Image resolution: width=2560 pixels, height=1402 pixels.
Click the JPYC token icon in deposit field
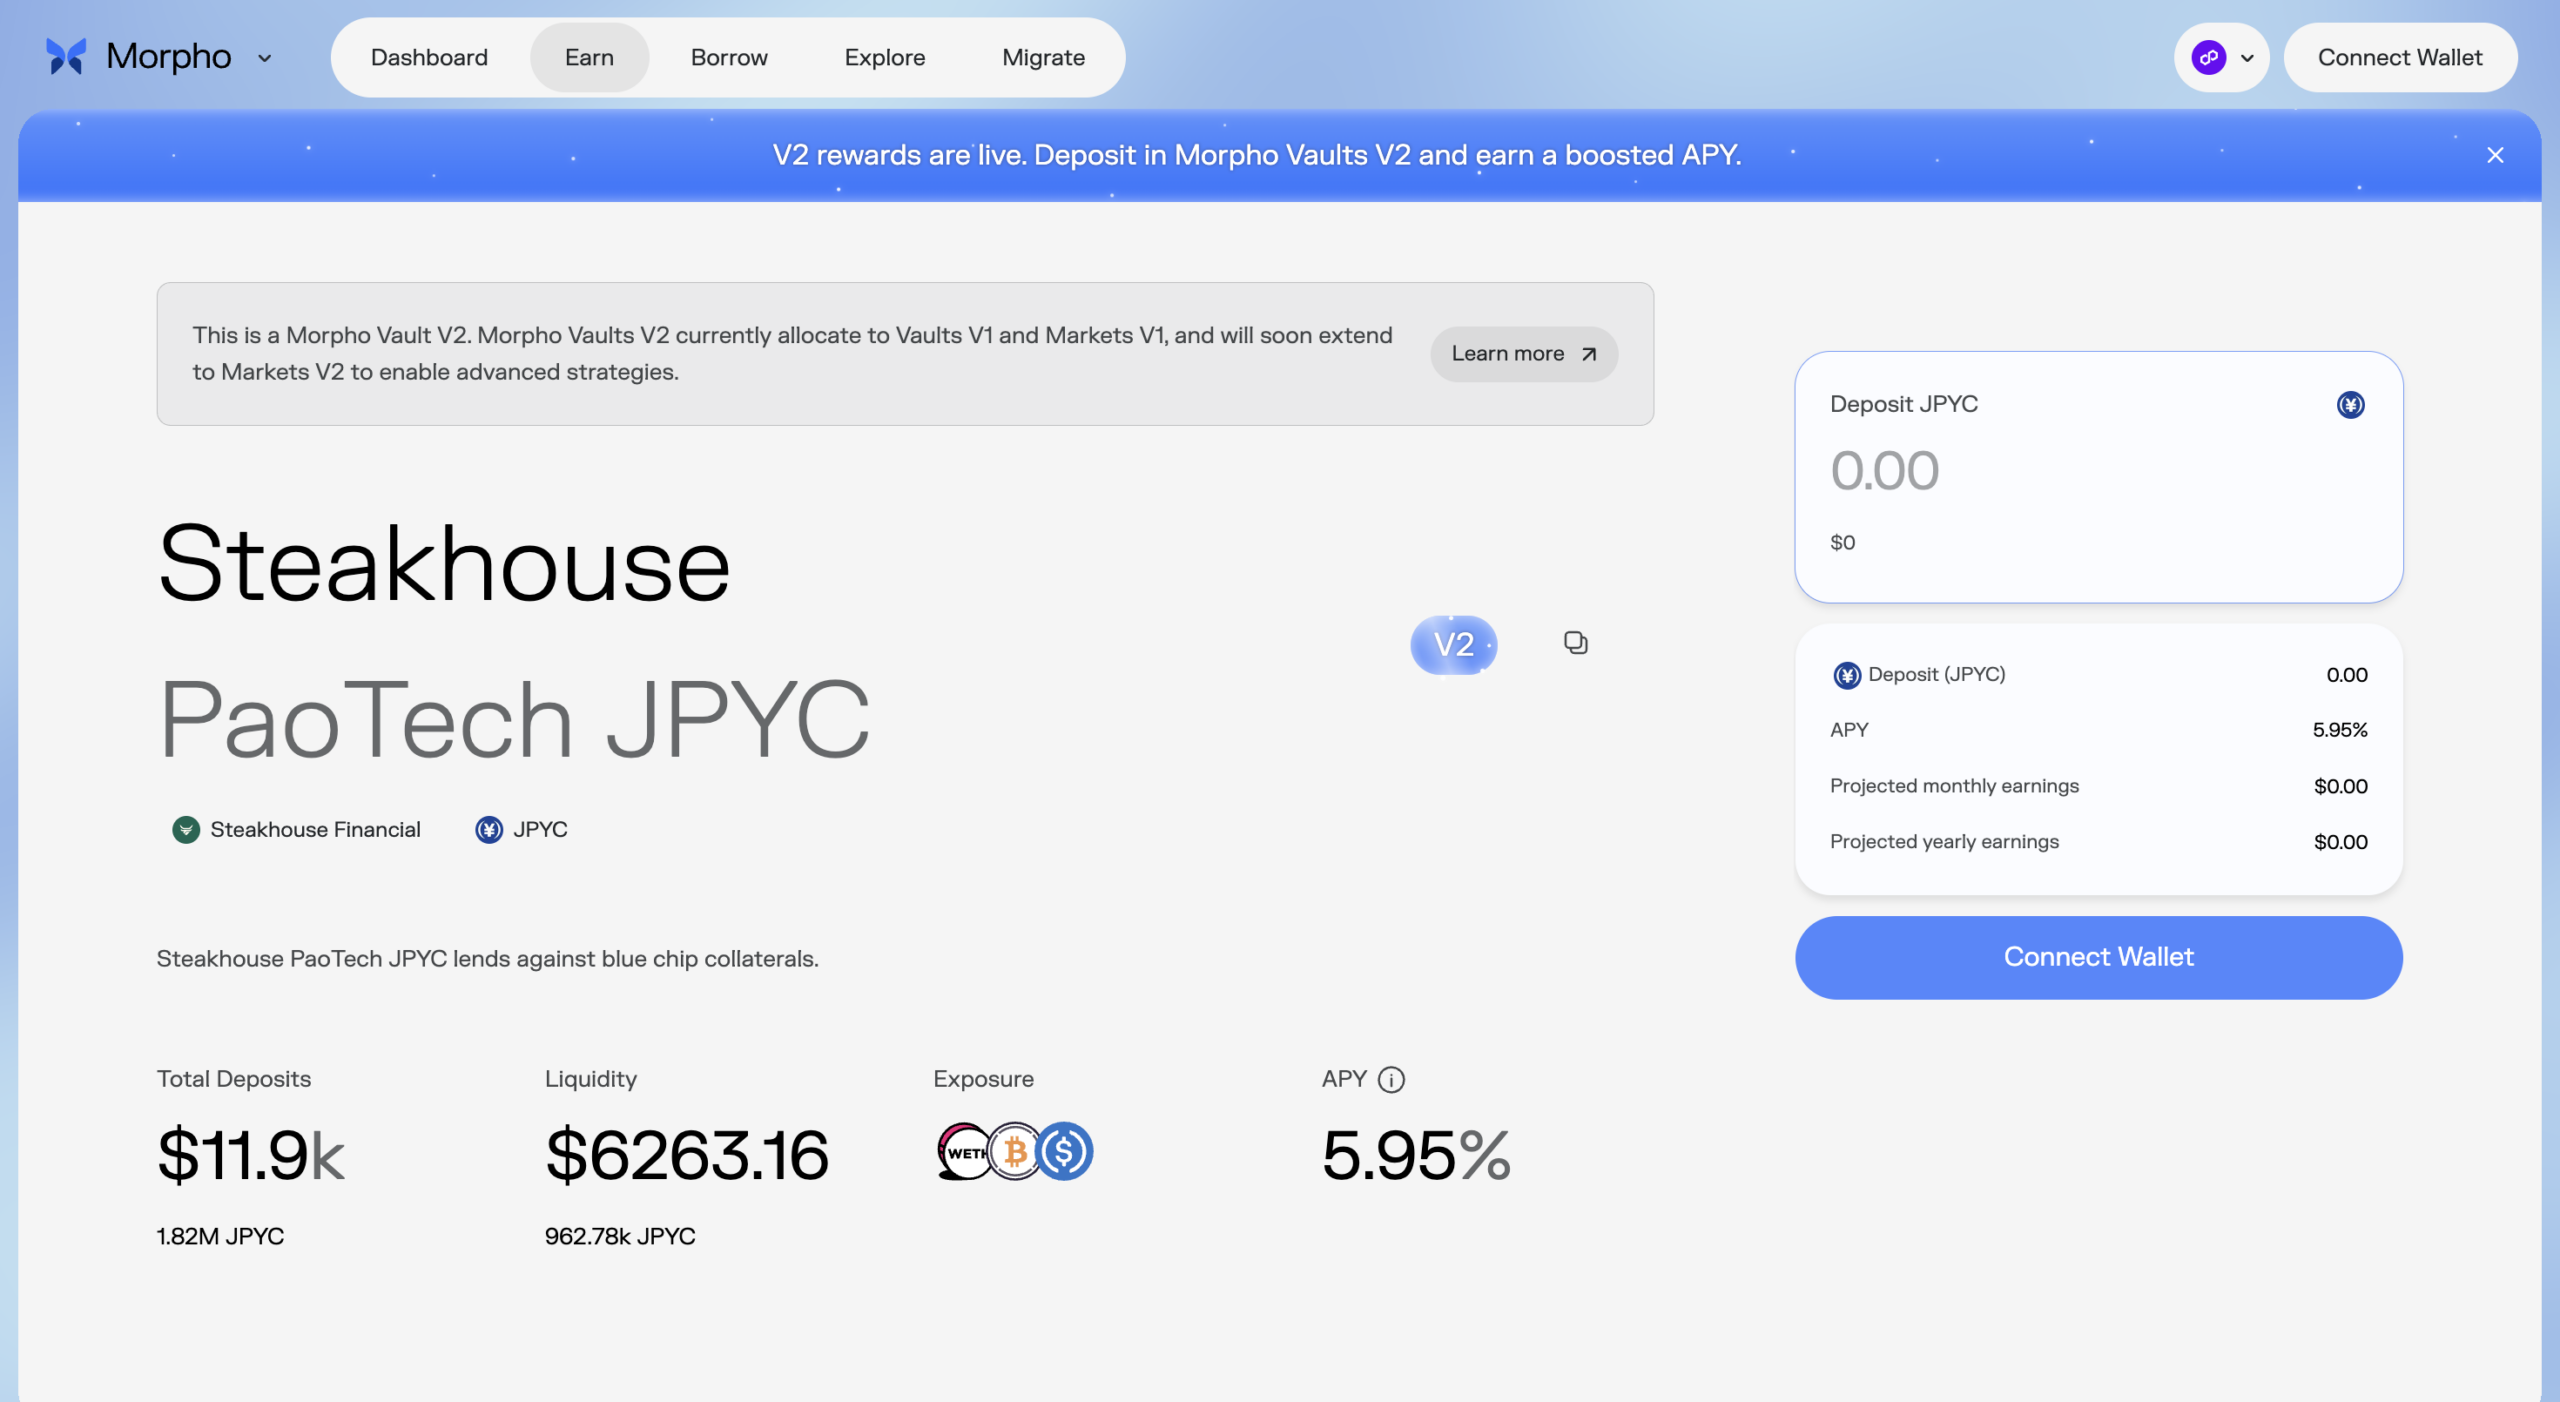(x=2351, y=404)
